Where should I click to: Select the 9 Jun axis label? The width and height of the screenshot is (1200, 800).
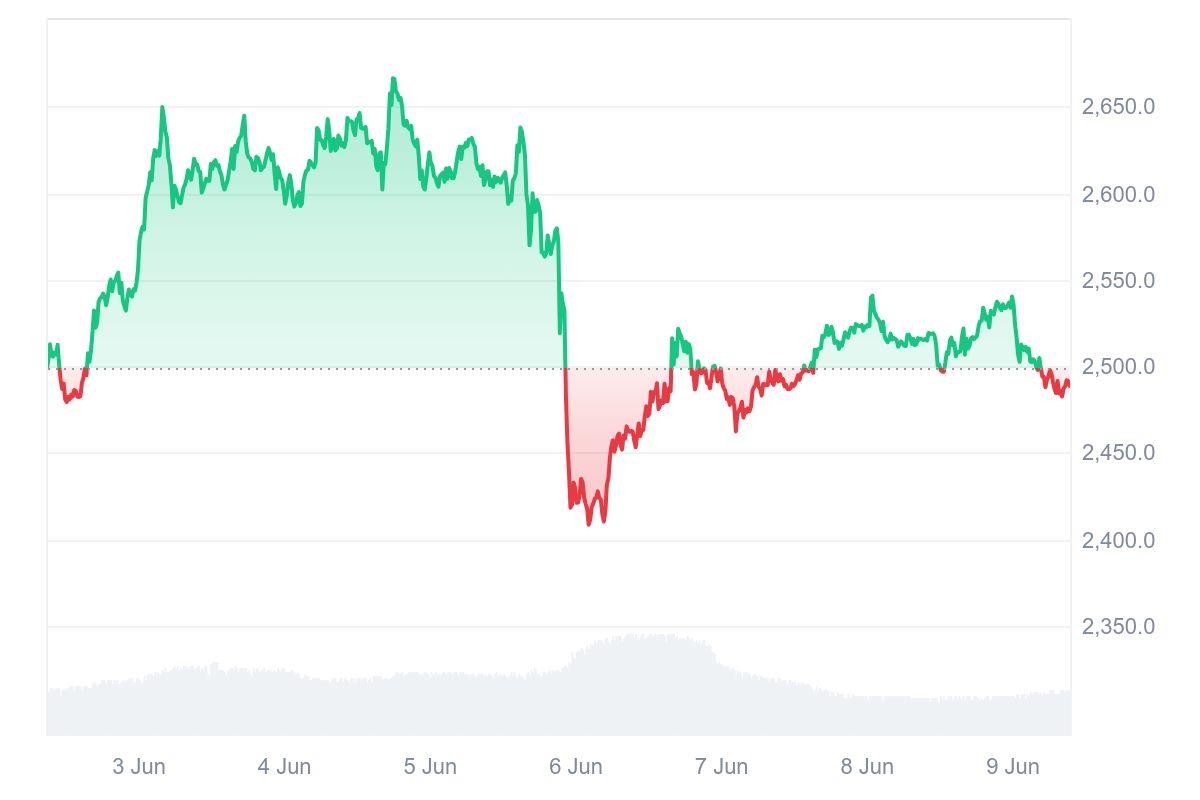[1013, 767]
